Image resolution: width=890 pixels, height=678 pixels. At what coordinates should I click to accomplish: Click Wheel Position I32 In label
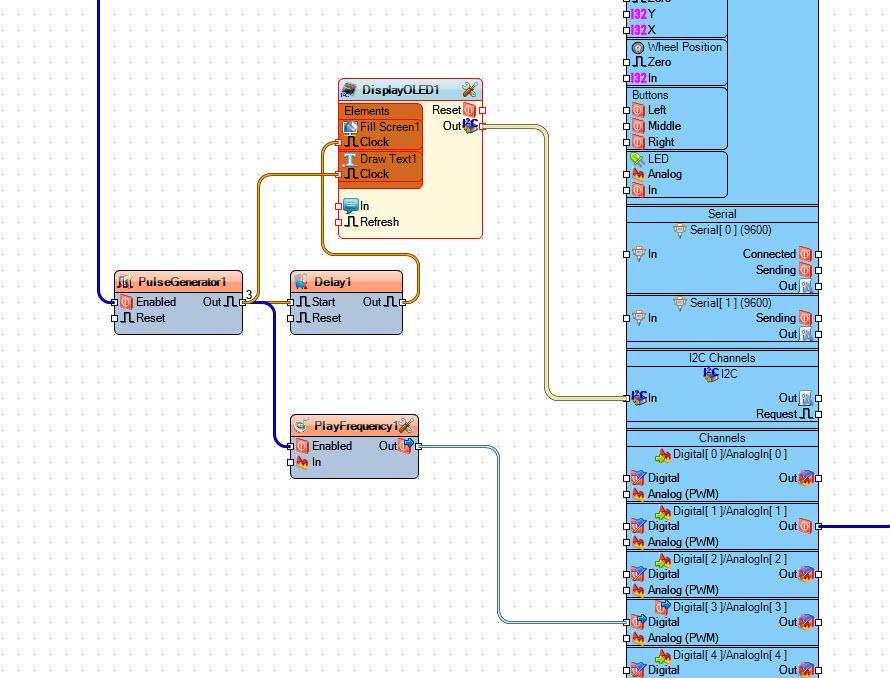click(644, 78)
